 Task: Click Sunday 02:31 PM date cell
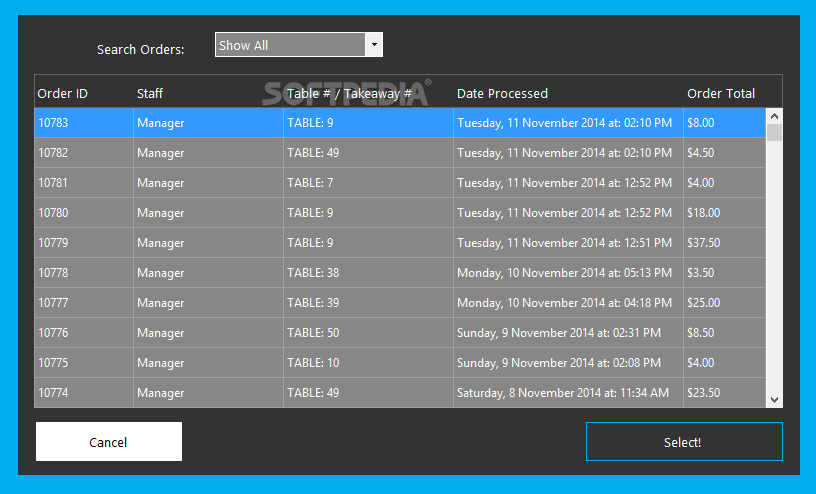coord(568,333)
